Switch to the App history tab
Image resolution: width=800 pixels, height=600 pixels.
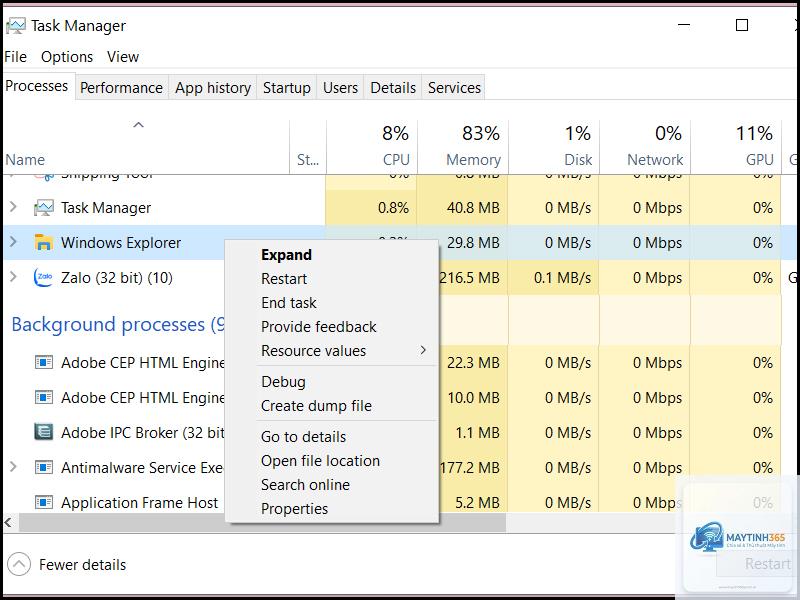coord(213,88)
